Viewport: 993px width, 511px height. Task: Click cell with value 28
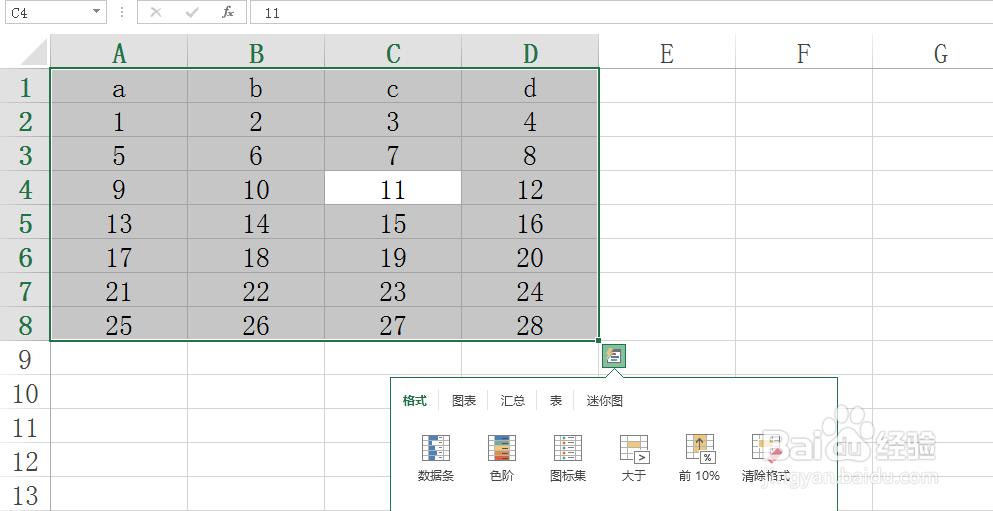coord(530,325)
